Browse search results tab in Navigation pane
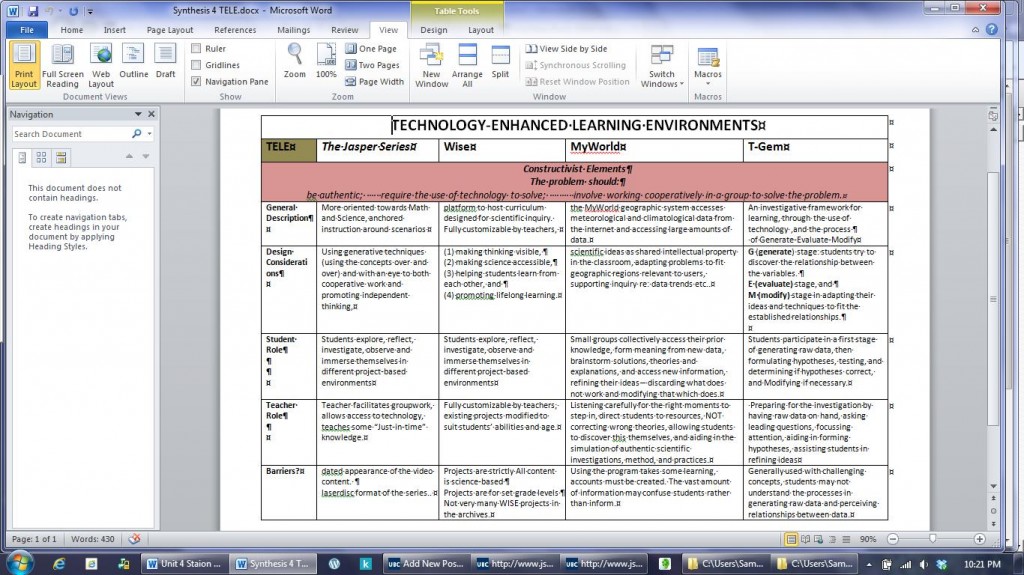Screen dimensions: 1024x575 click(x=61, y=157)
